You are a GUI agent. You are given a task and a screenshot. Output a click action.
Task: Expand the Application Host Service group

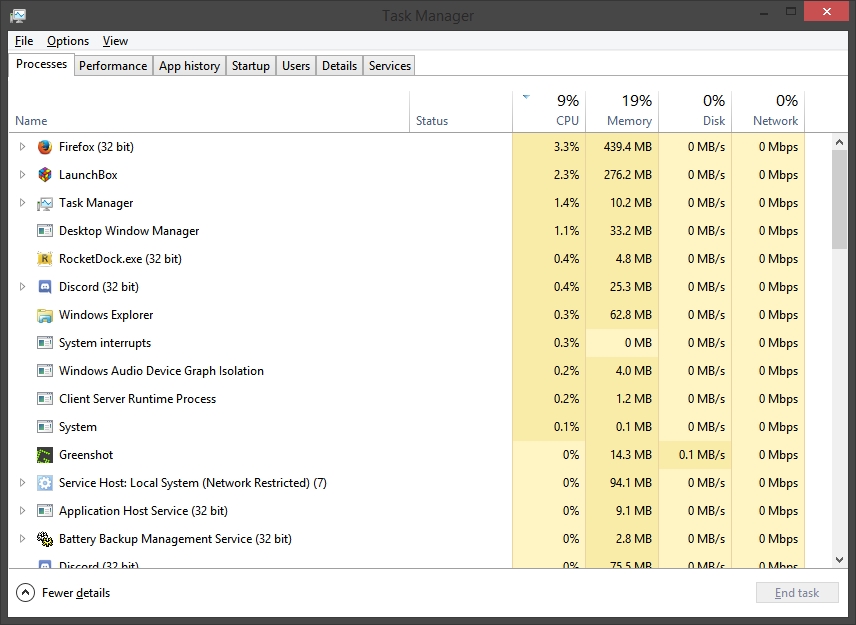tap(22, 511)
